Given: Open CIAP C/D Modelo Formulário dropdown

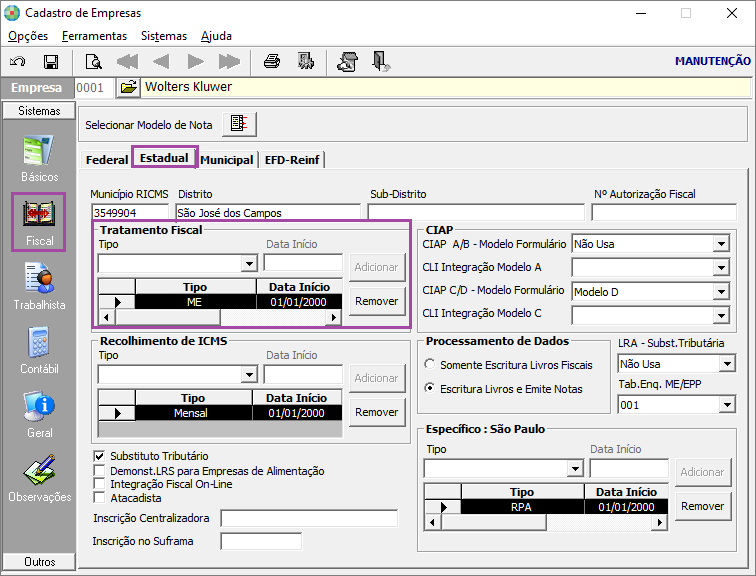Looking at the screenshot, I should point(721,292).
